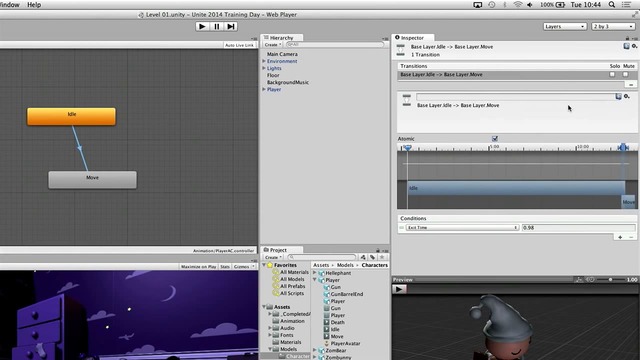The width and height of the screenshot is (640, 360).
Task: Open Exit Time condition dropdown
Action: point(462,228)
